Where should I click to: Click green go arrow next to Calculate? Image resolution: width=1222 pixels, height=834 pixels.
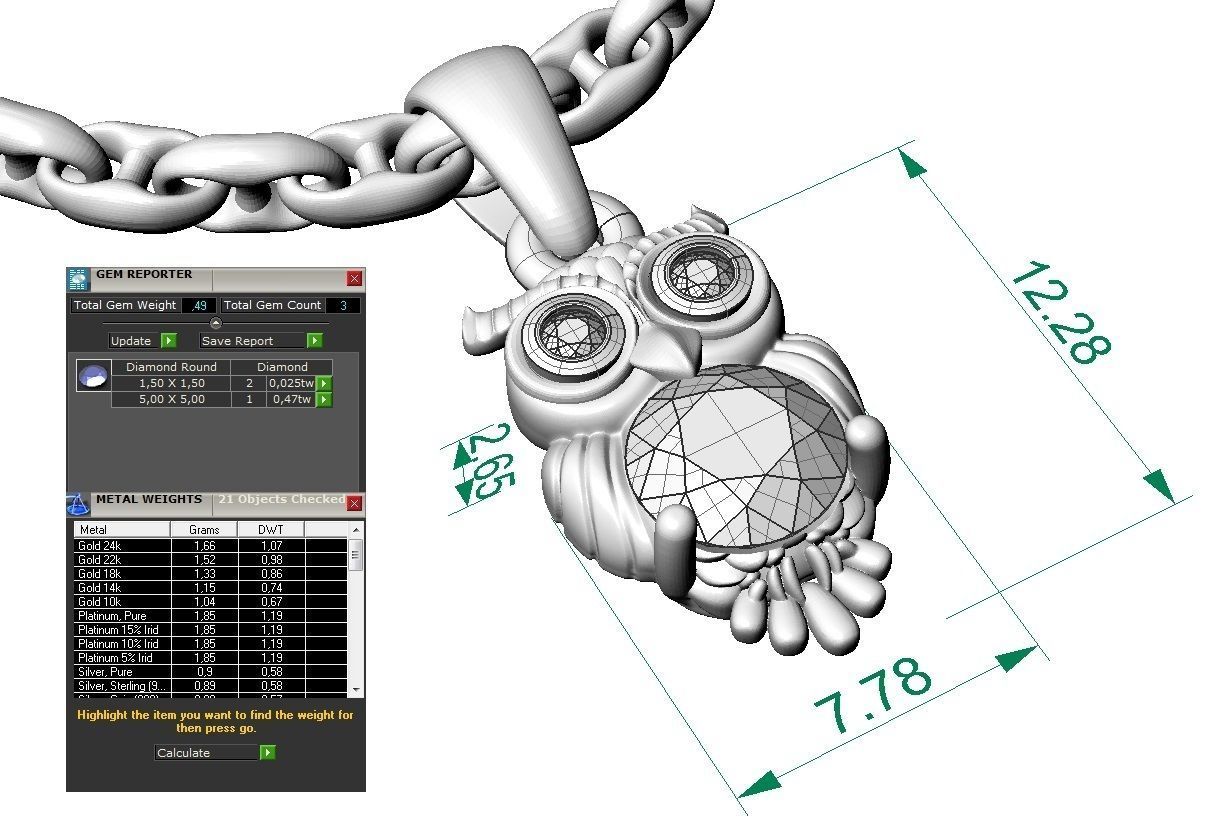[267, 753]
